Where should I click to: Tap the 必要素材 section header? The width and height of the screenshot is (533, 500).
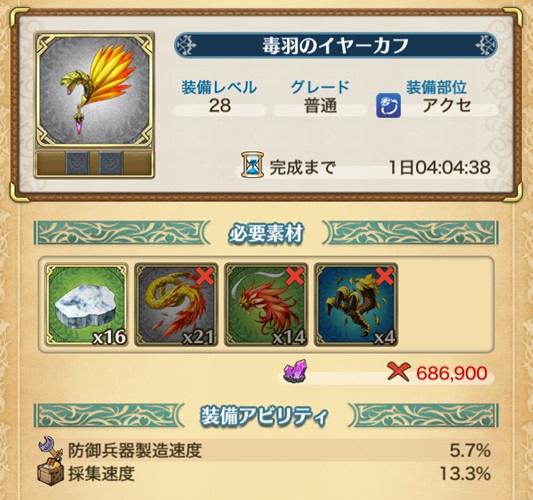pos(266,233)
